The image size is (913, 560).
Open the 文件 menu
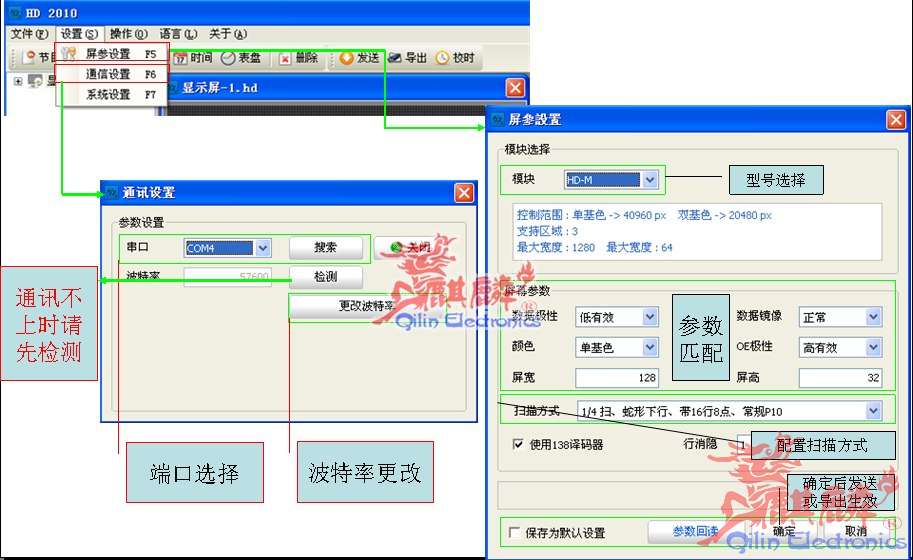[28, 33]
